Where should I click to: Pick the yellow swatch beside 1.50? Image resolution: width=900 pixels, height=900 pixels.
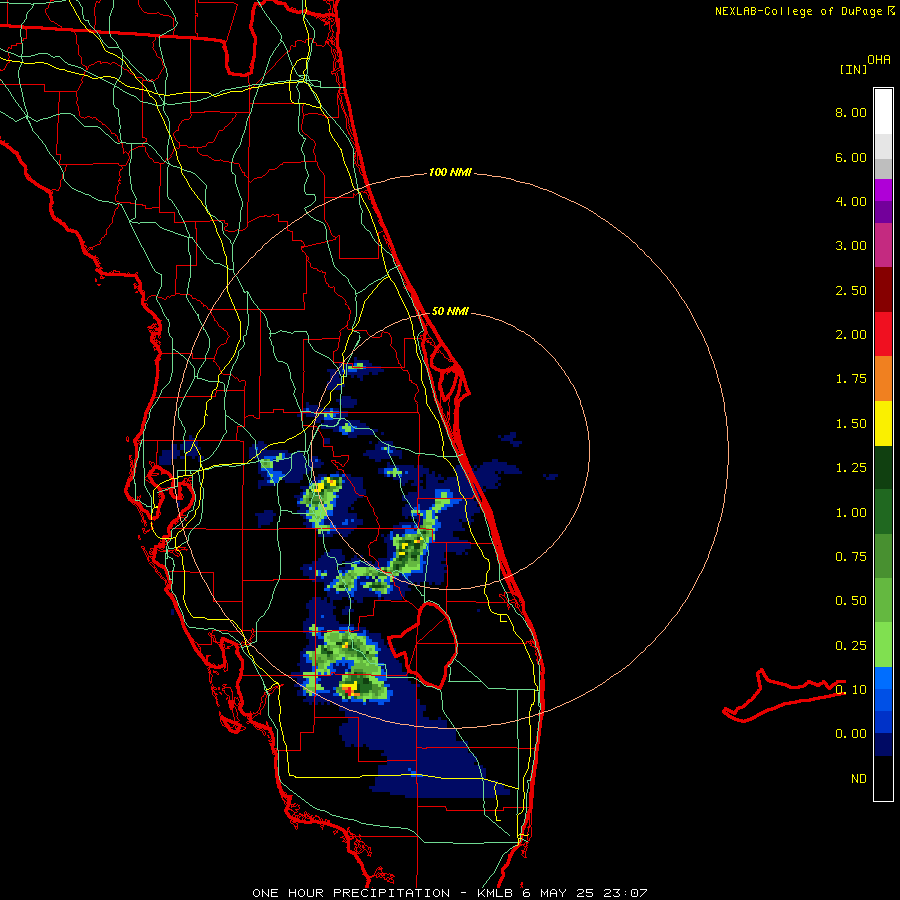[883, 423]
